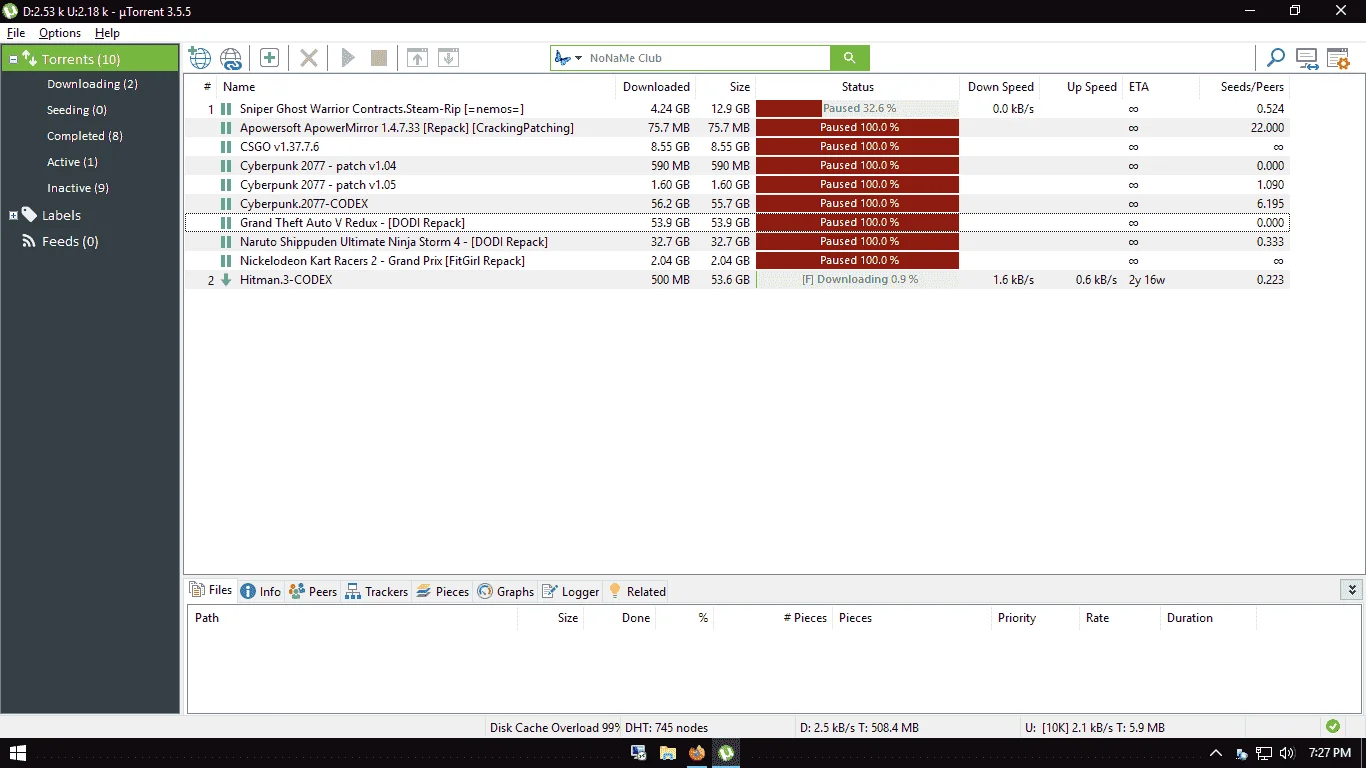Image resolution: width=1366 pixels, height=768 pixels.
Task: Click the Move Down Queue arrow icon
Action: click(x=449, y=58)
